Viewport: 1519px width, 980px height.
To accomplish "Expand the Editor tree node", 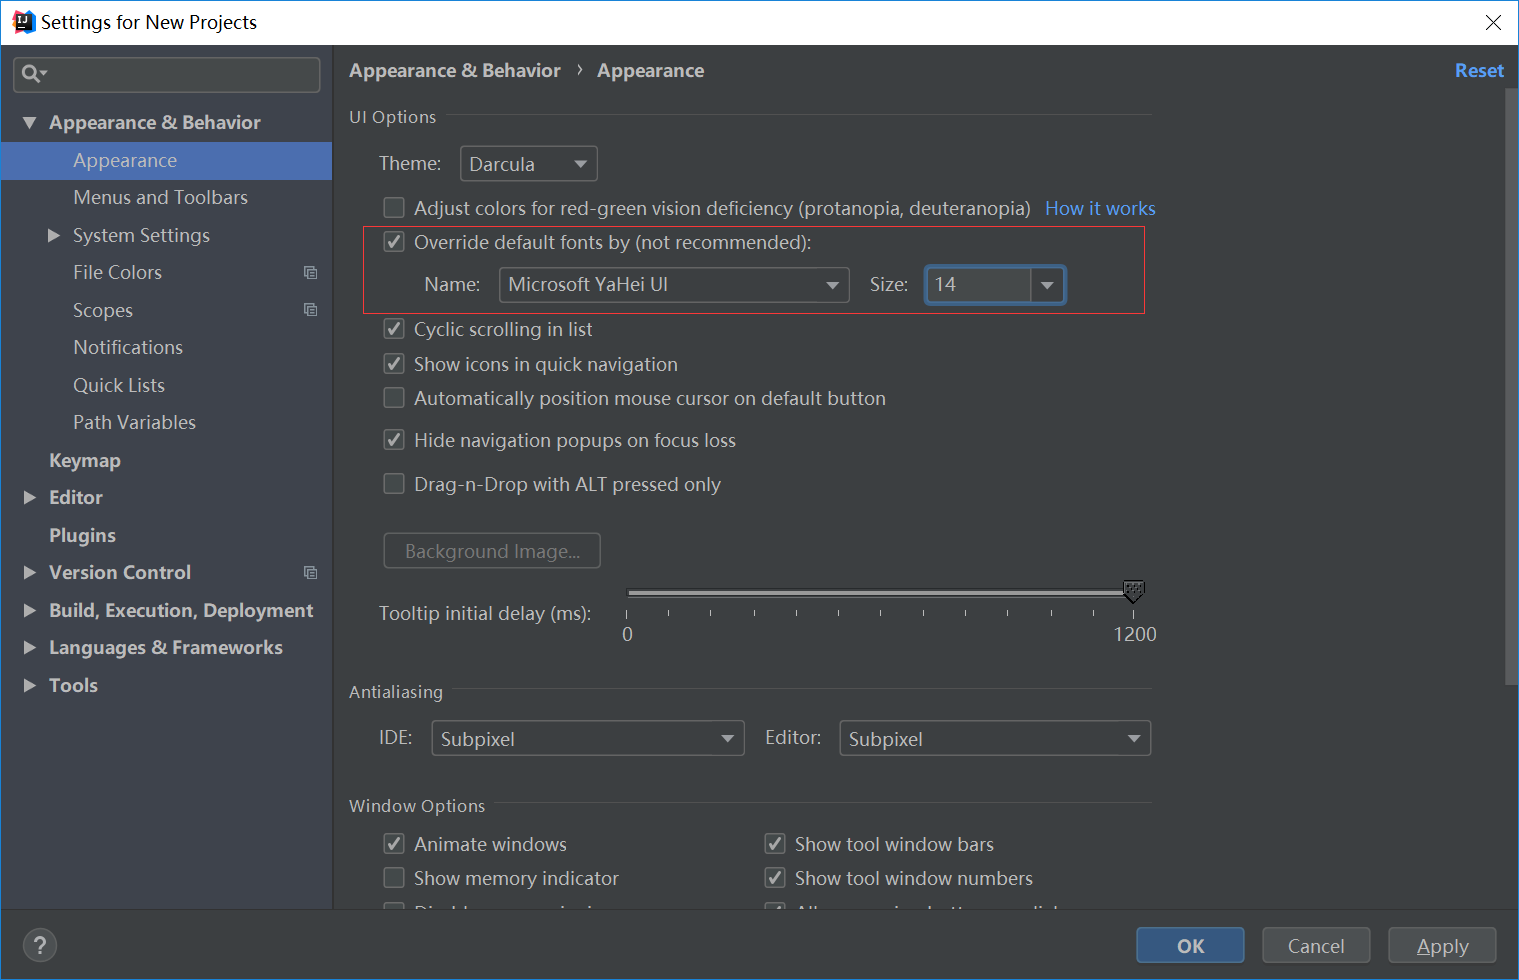I will coord(29,497).
